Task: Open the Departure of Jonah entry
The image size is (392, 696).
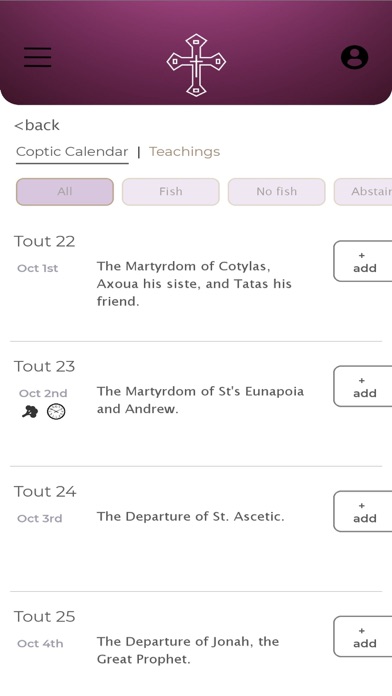Action: coord(188,650)
